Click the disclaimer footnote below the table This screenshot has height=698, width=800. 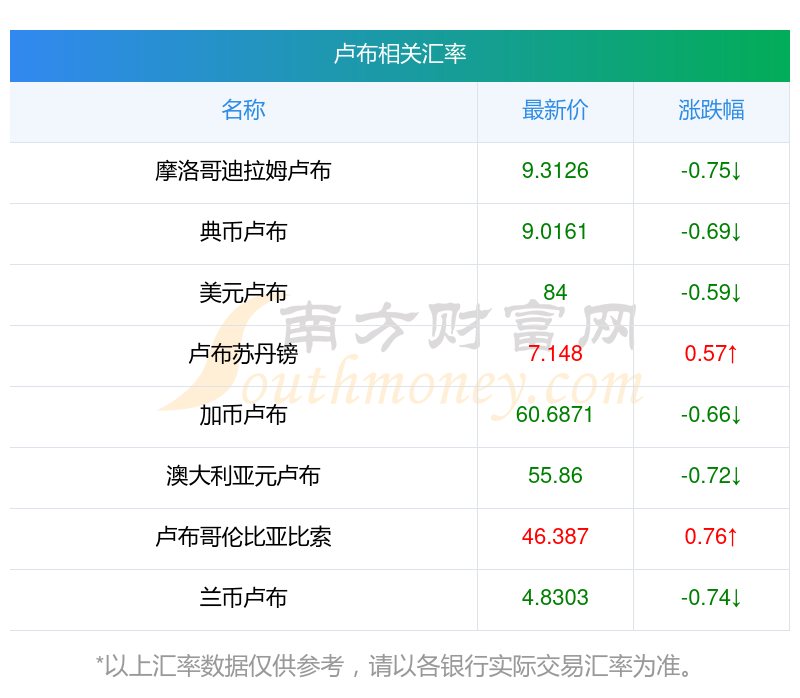[394, 666]
